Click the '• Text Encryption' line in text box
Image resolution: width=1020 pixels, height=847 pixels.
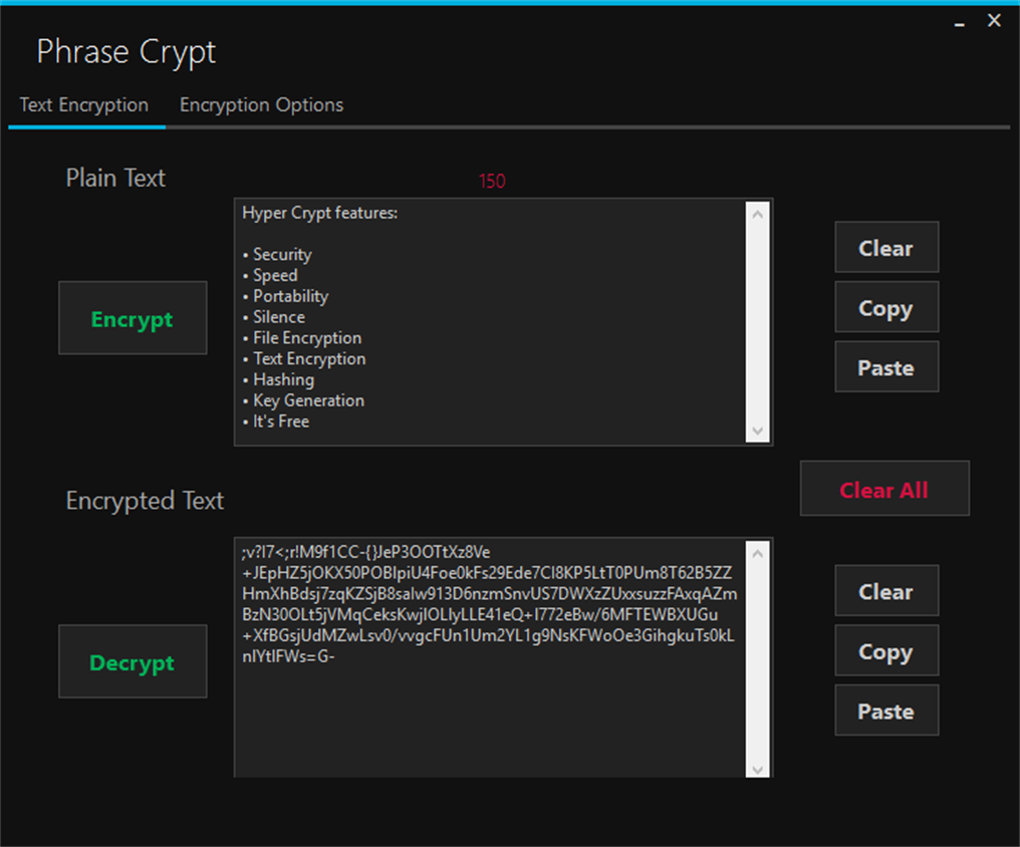point(304,358)
